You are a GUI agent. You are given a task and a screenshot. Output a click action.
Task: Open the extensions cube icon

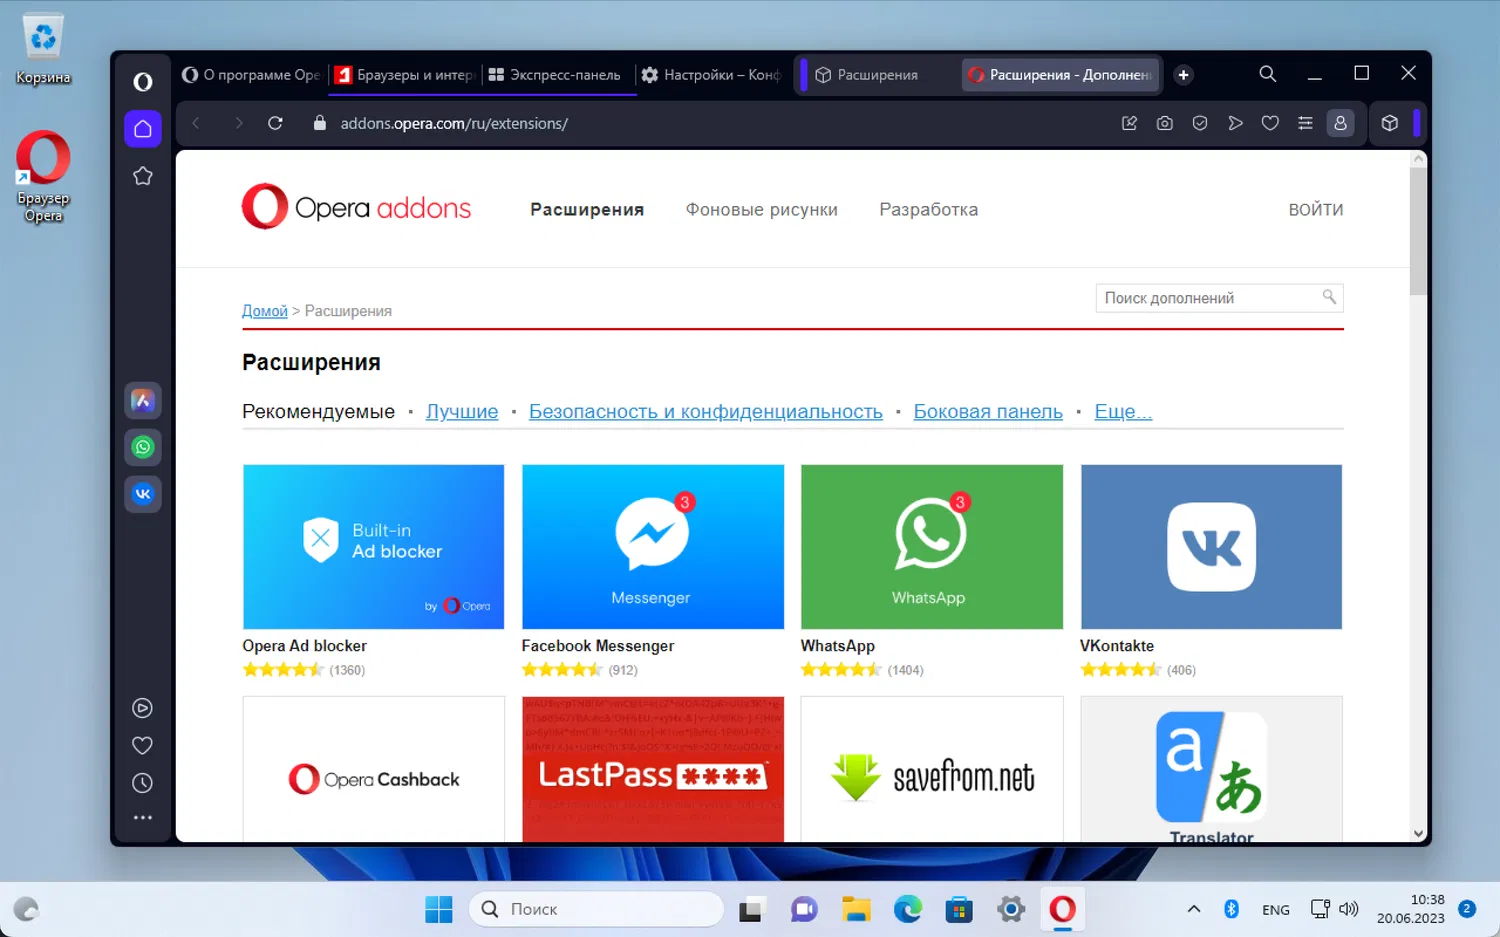(1389, 123)
